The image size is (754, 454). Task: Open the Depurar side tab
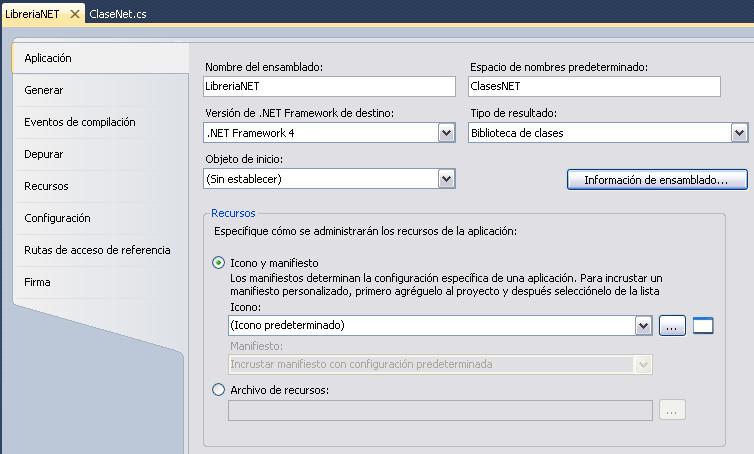[x=101, y=154]
